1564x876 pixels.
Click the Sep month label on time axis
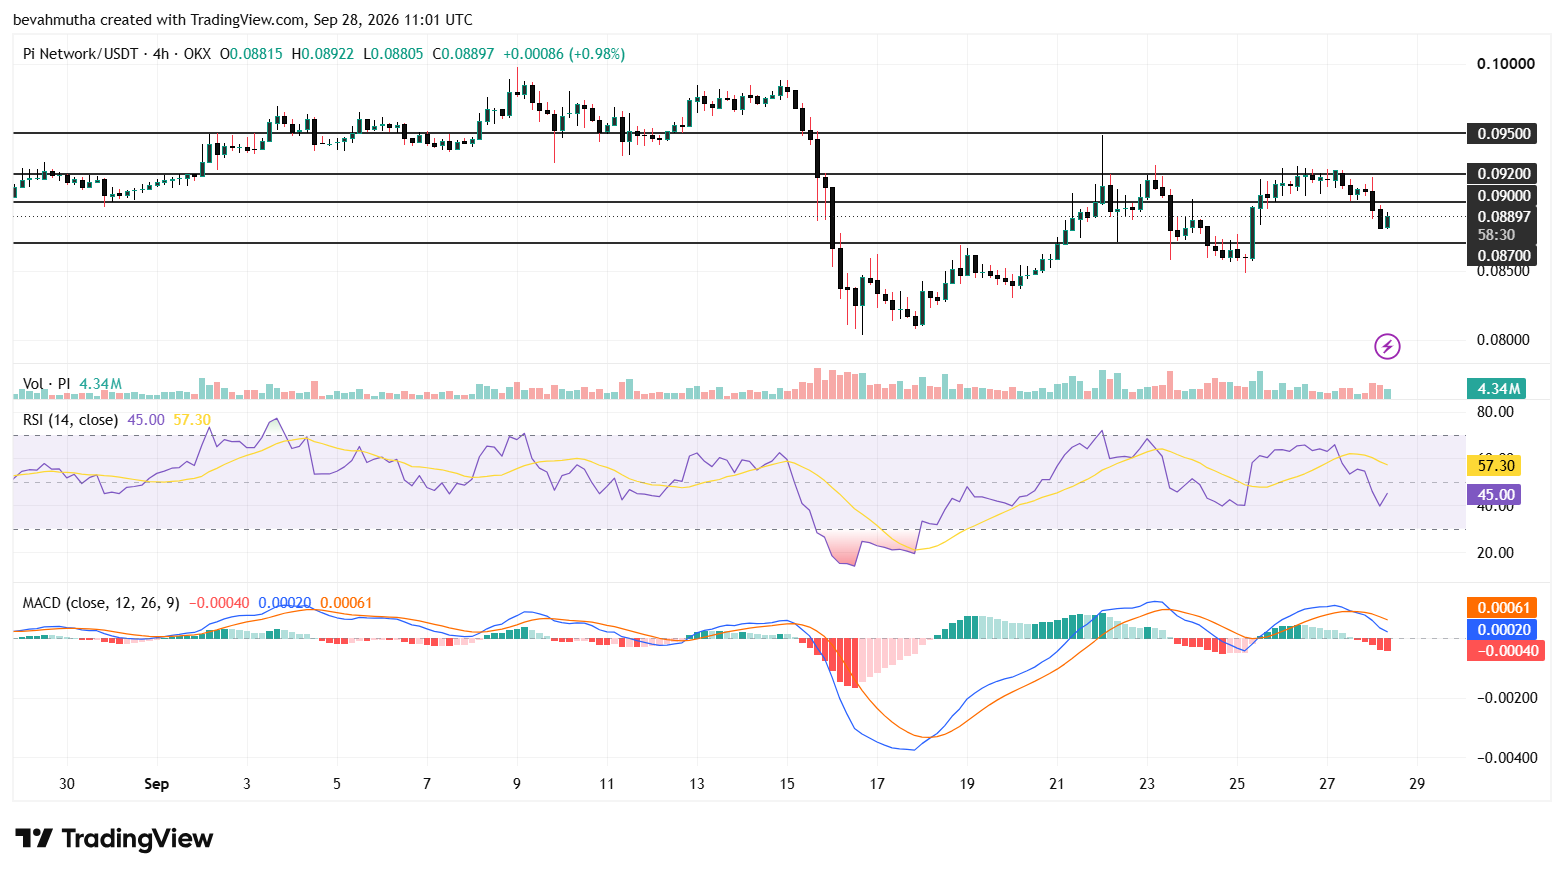(x=157, y=784)
